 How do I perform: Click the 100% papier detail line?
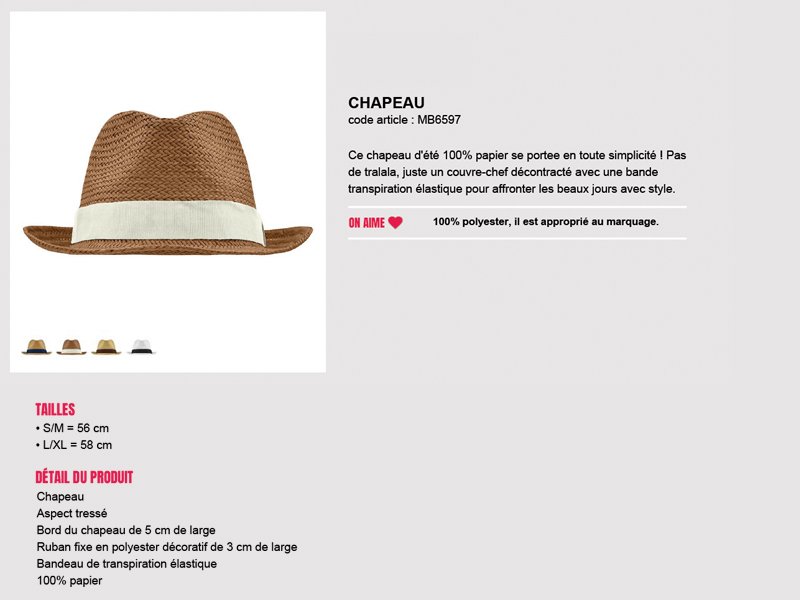click(70, 581)
